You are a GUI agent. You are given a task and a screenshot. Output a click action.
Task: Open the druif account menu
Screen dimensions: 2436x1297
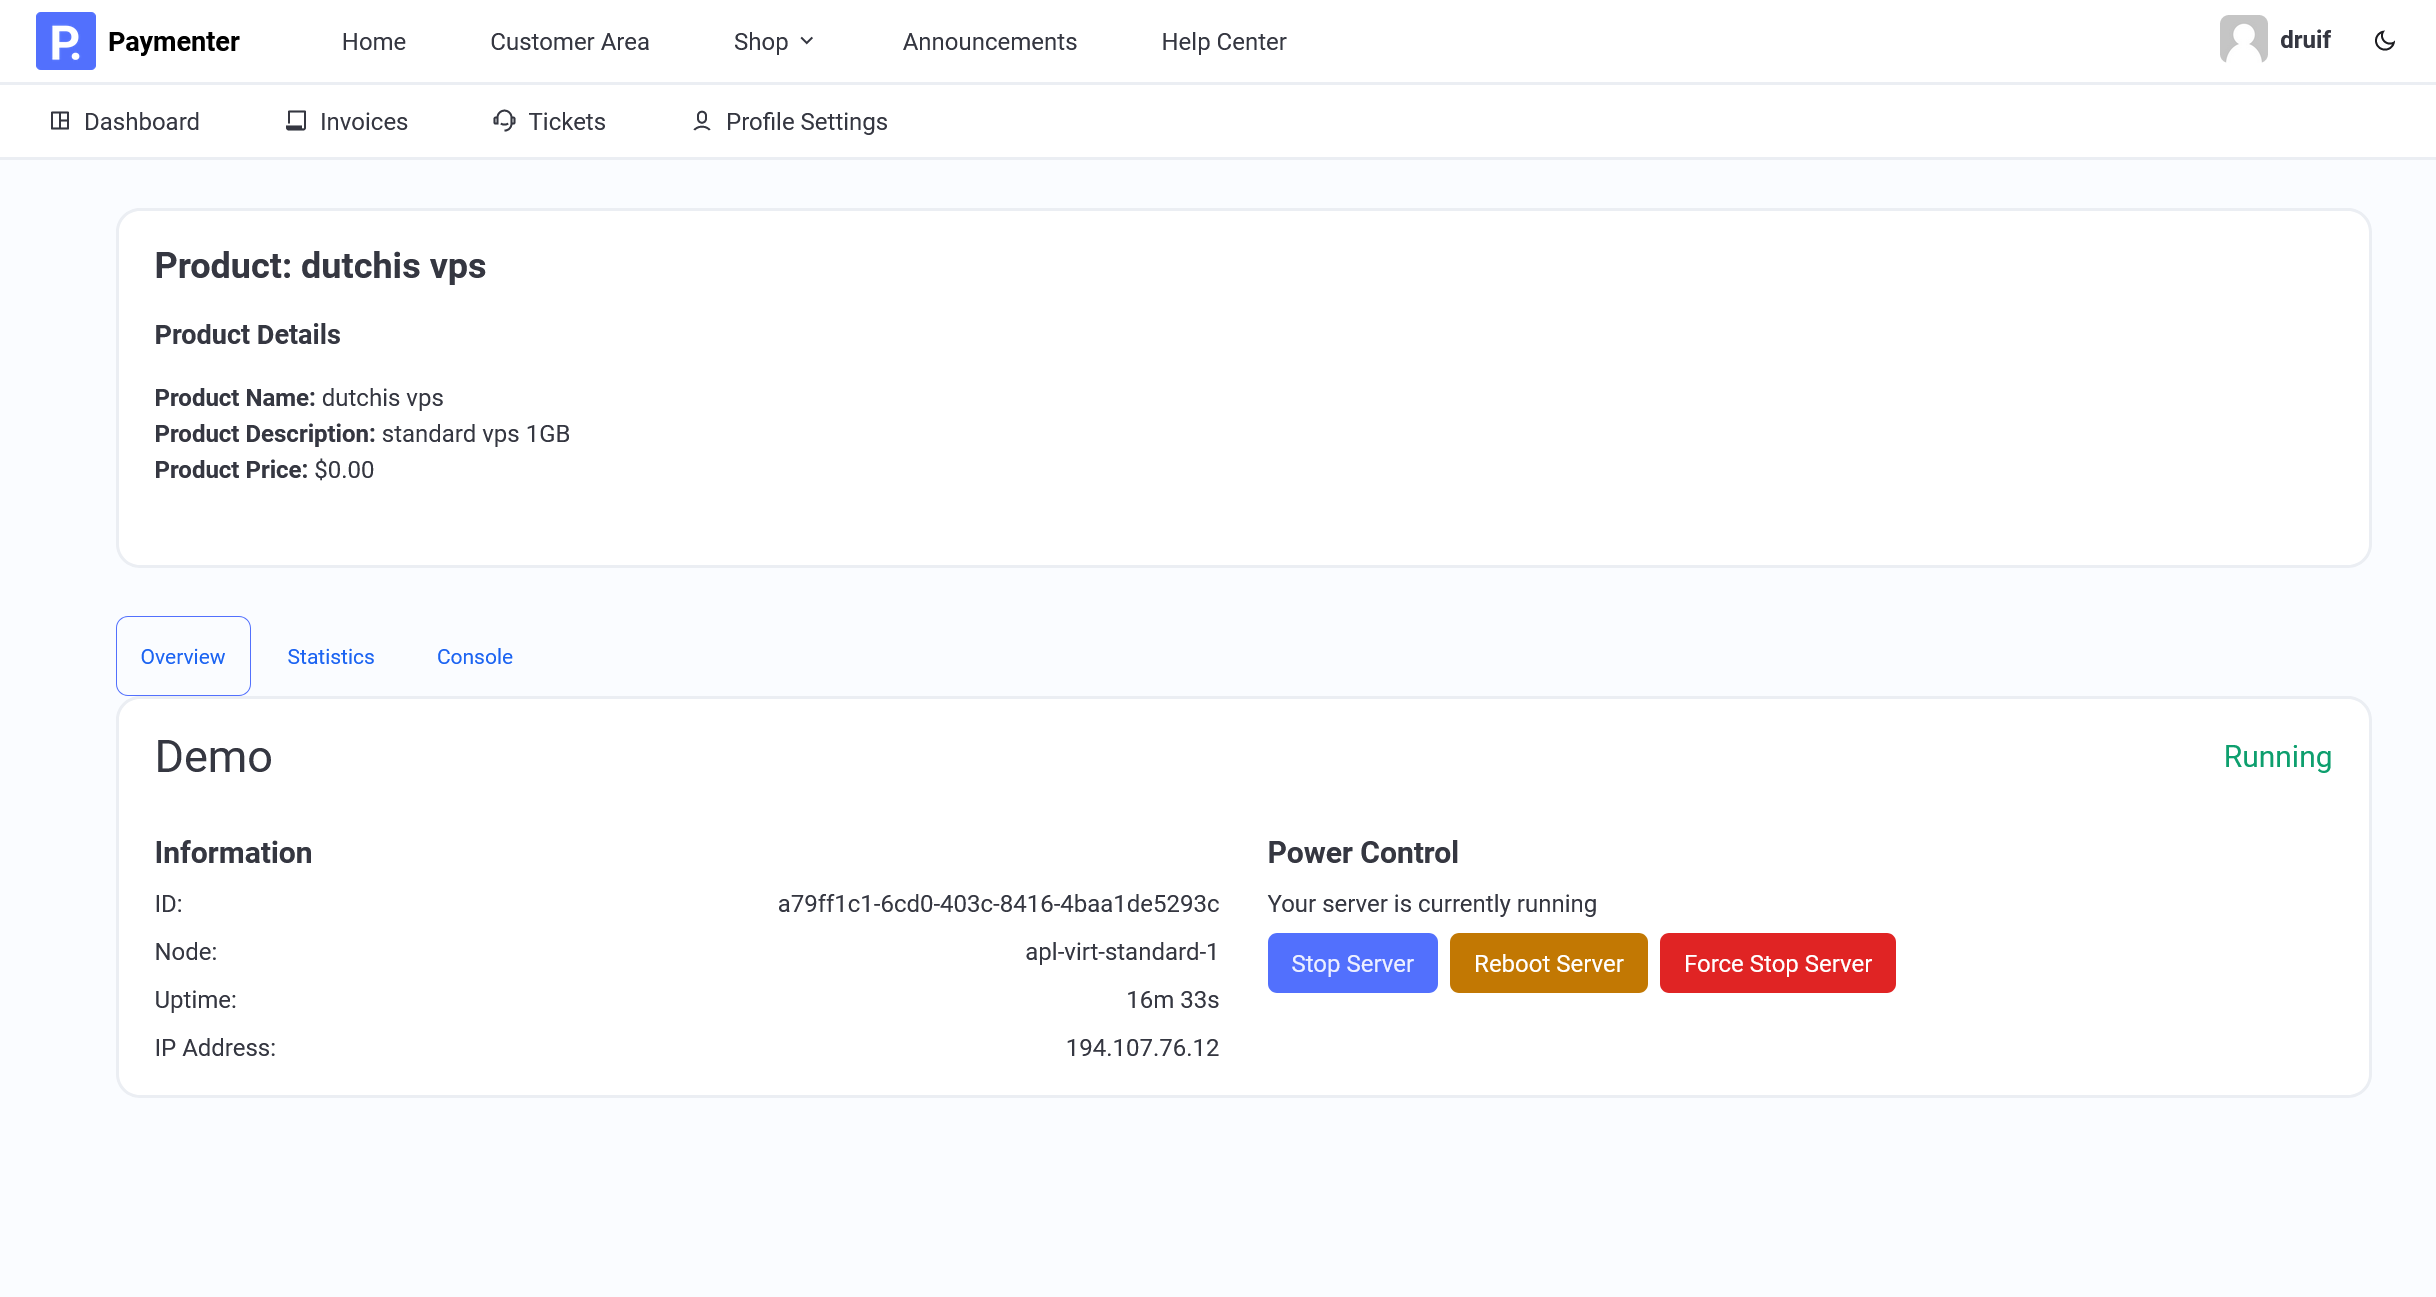coord(2304,40)
